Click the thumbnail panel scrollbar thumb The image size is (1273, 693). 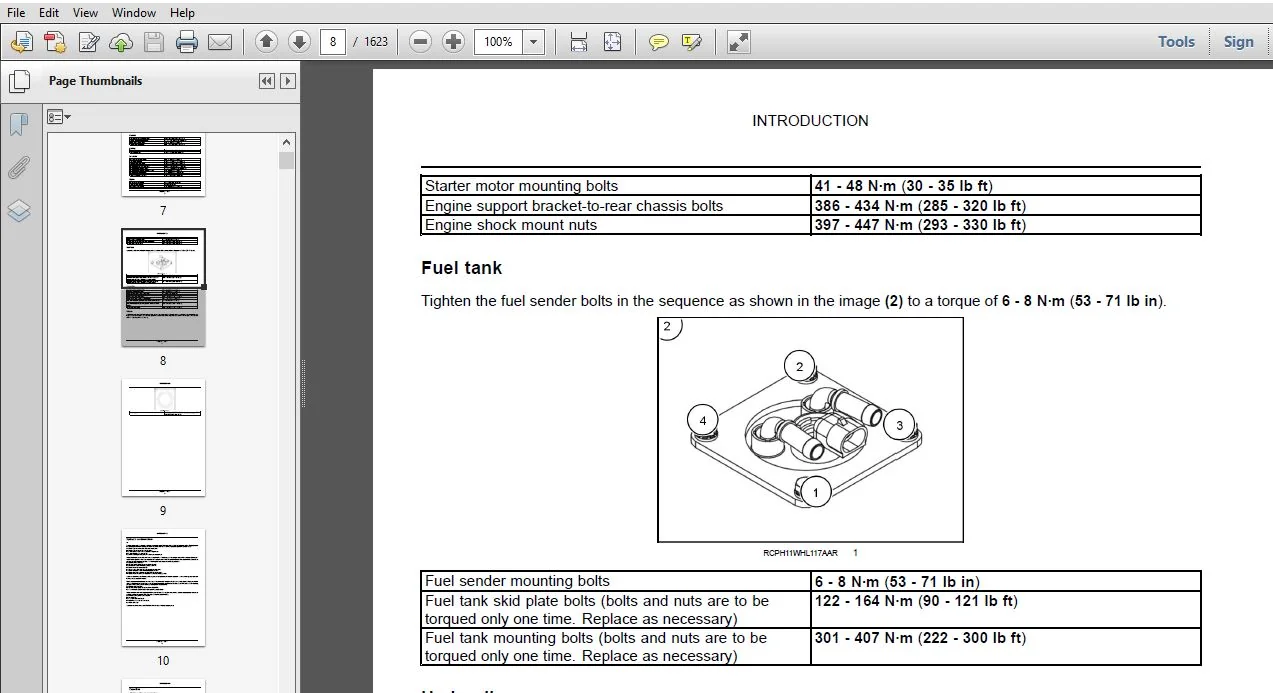pos(287,161)
